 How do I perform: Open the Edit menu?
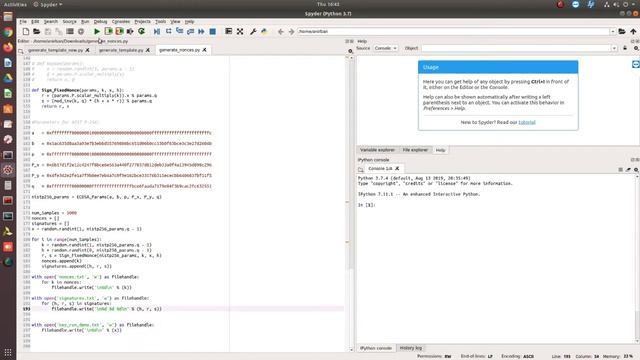(35, 22)
